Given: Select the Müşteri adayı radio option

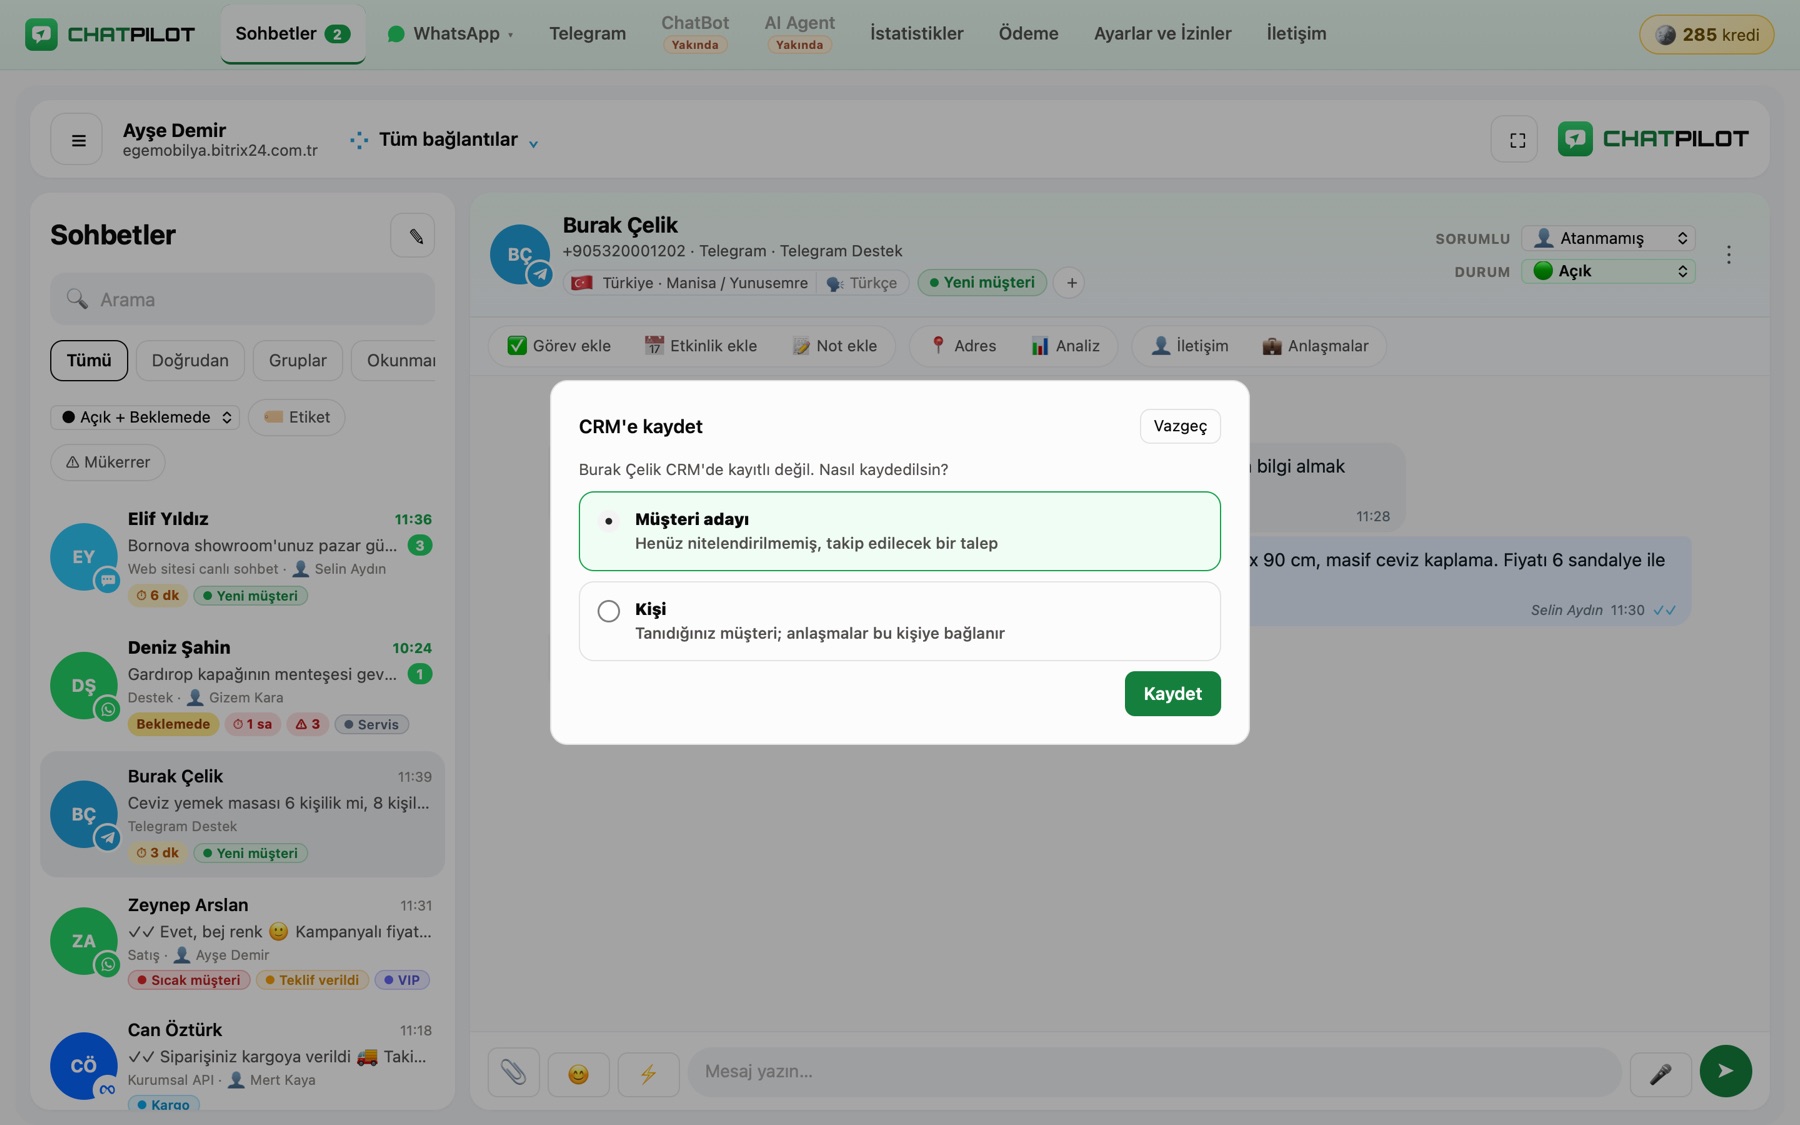Looking at the screenshot, I should coord(899,531).
